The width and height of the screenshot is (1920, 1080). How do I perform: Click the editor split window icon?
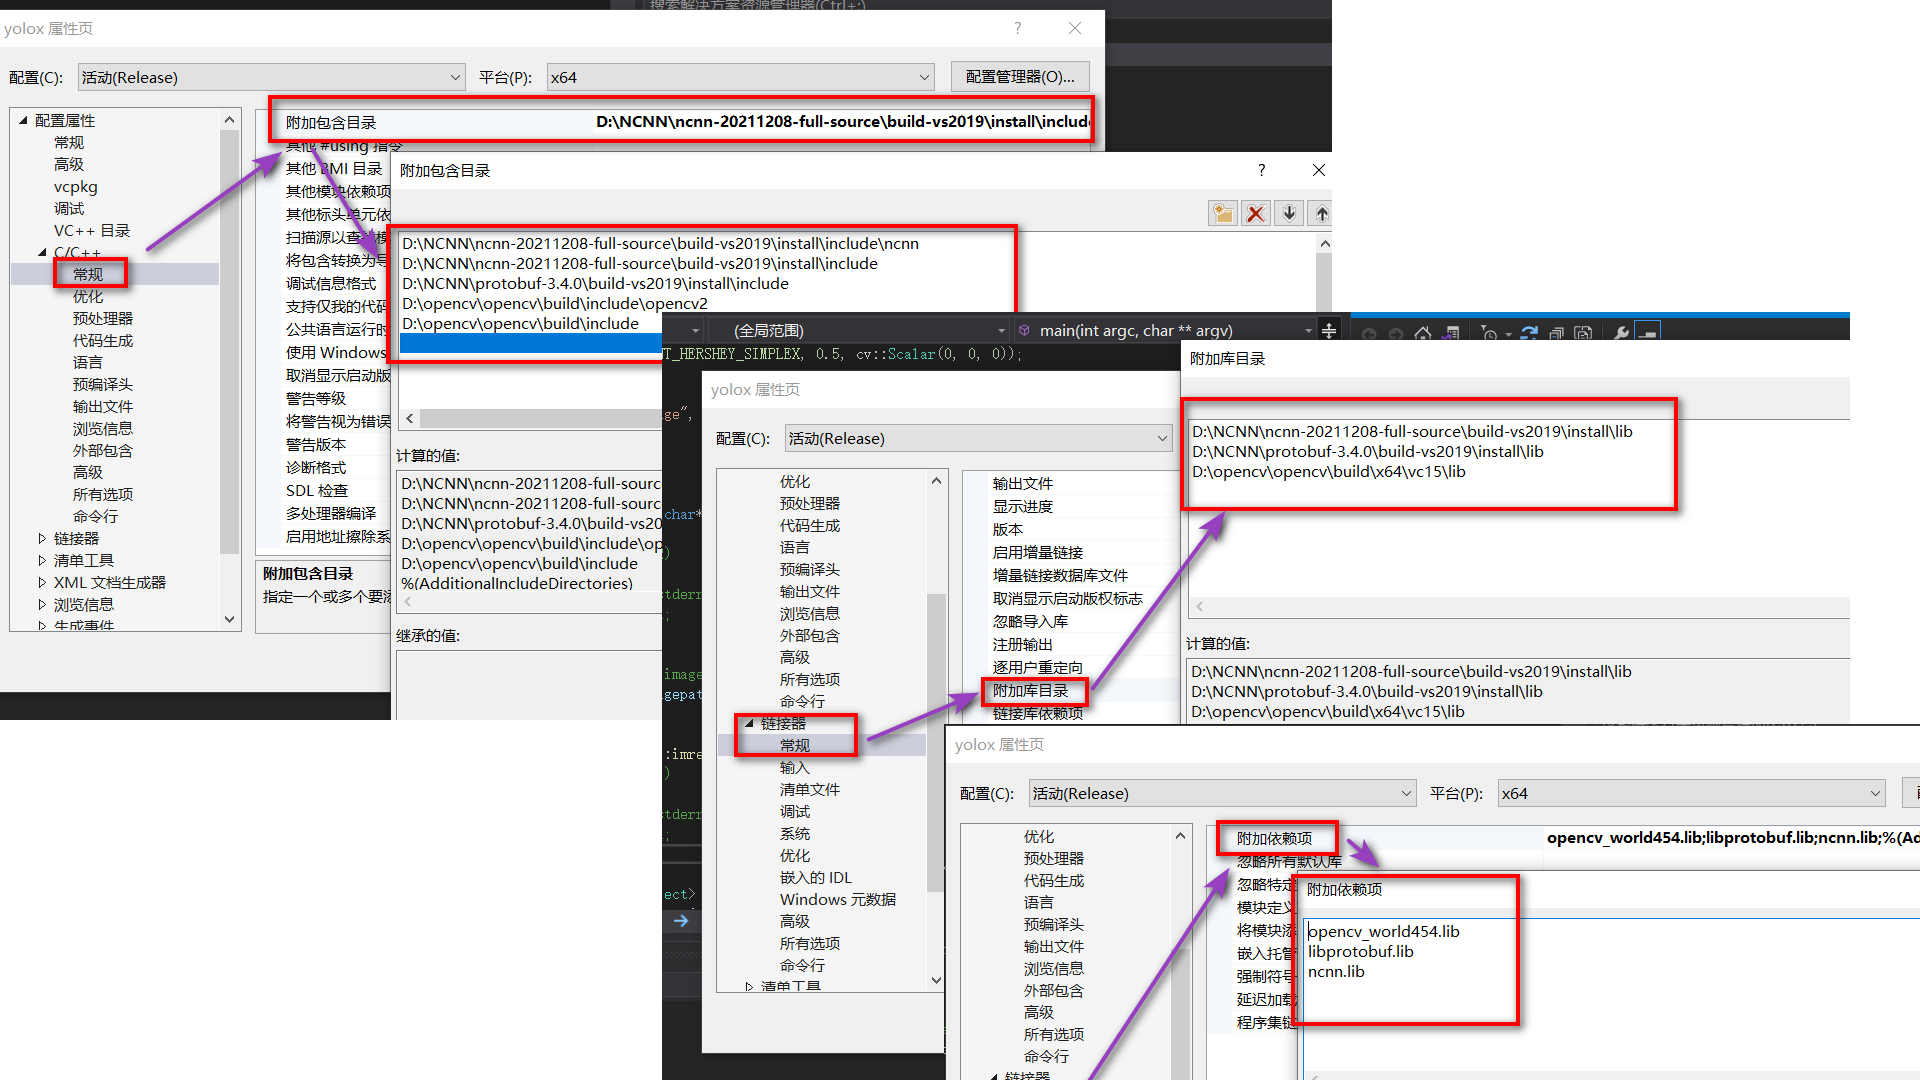(x=1329, y=330)
